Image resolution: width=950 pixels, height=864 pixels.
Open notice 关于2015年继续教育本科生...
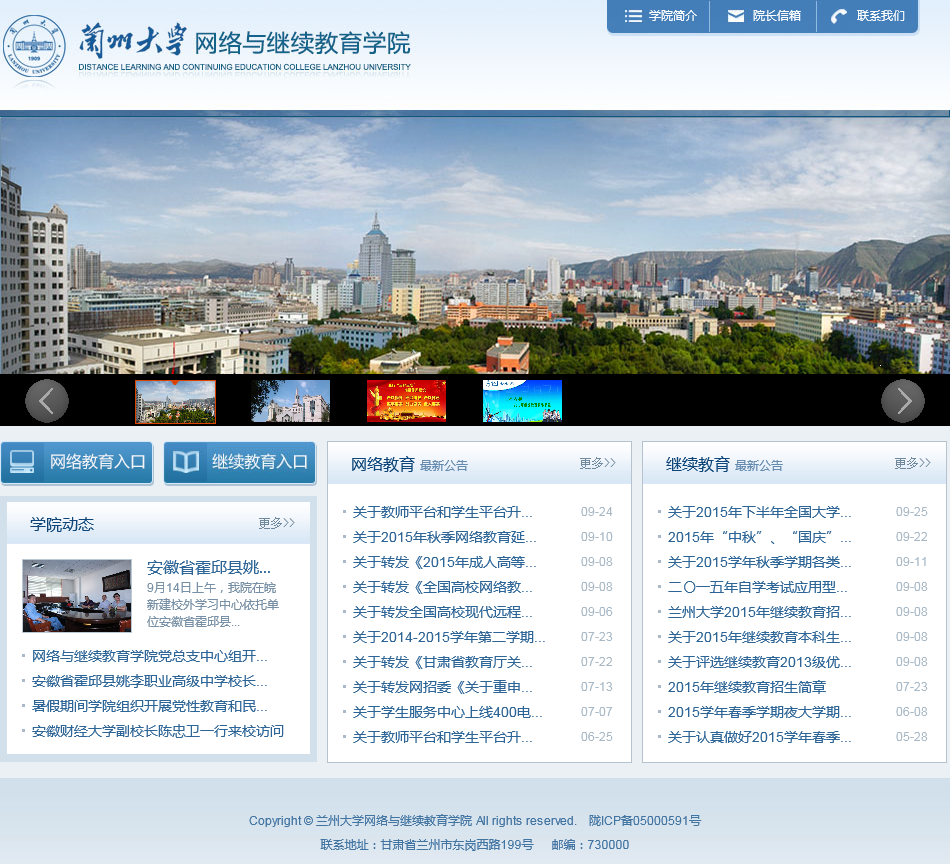tap(759, 637)
